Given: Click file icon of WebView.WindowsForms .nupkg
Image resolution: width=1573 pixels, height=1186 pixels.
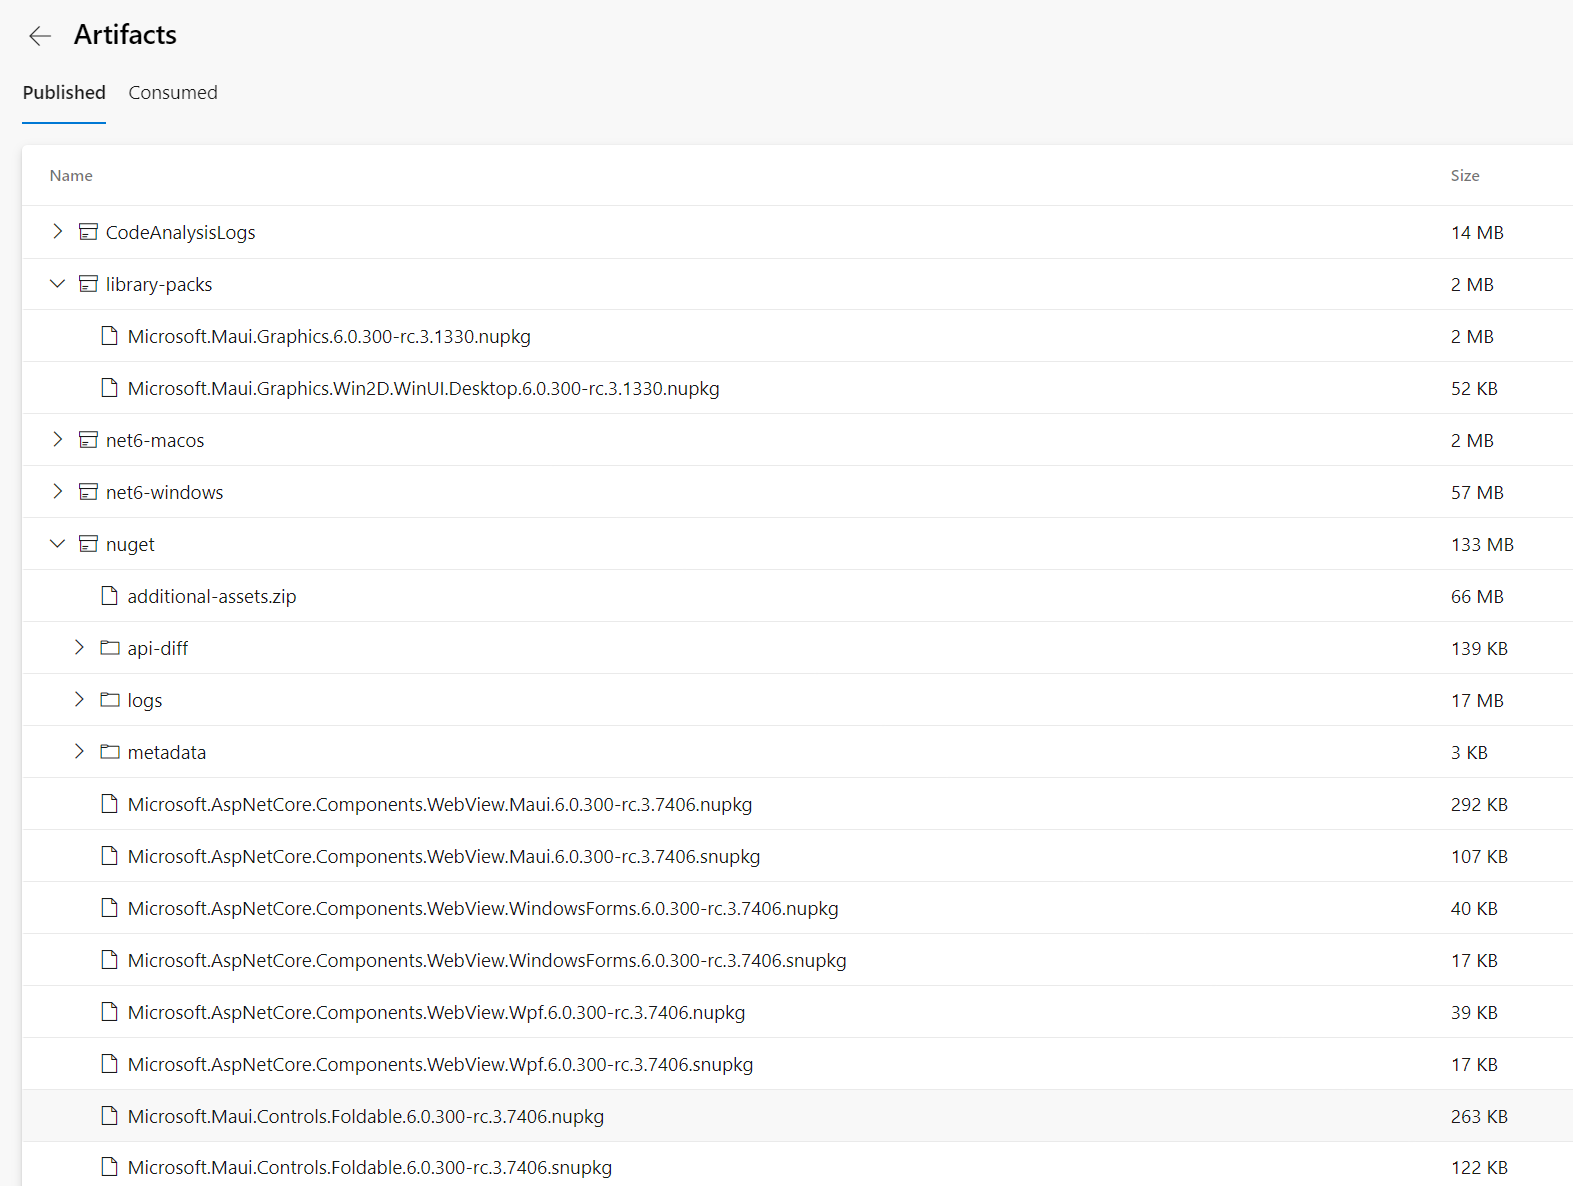Looking at the screenshot, I should coord(110,908).
